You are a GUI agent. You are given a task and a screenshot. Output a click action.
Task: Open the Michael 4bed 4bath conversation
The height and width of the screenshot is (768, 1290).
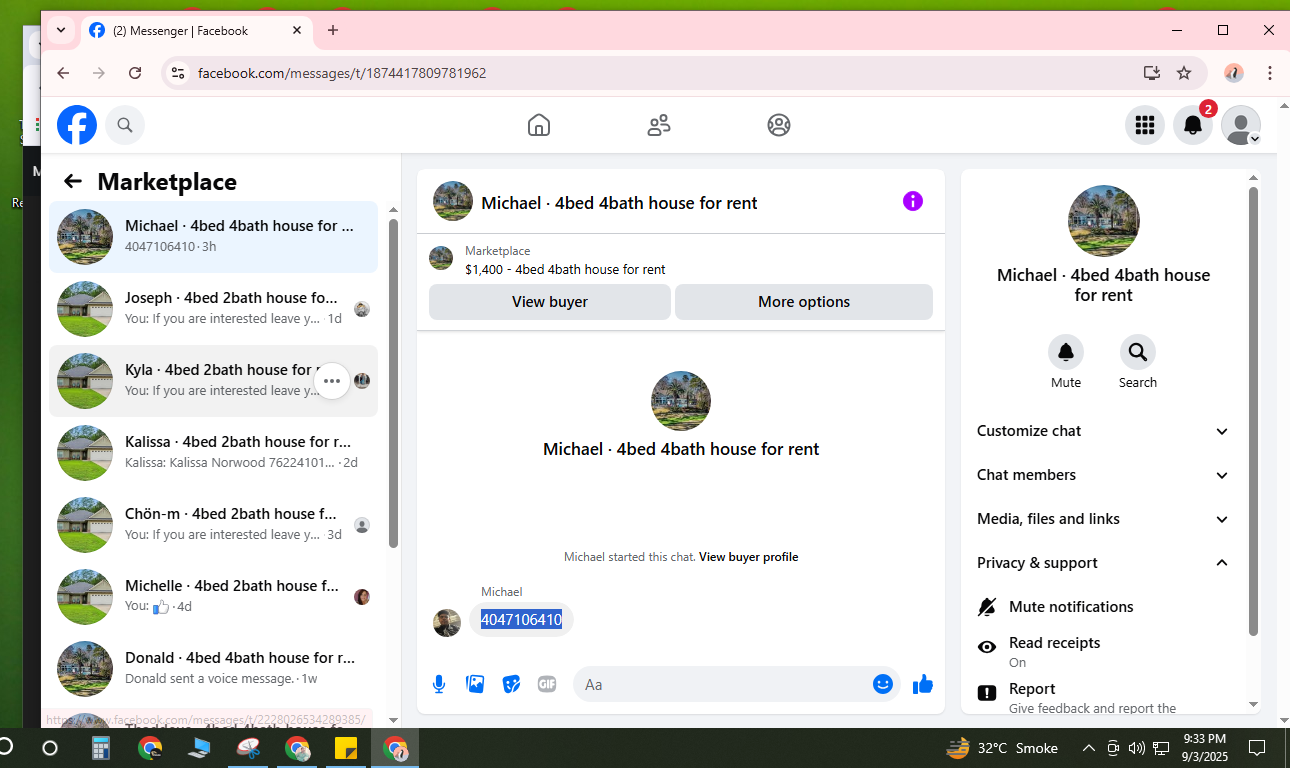coord(213,237)
